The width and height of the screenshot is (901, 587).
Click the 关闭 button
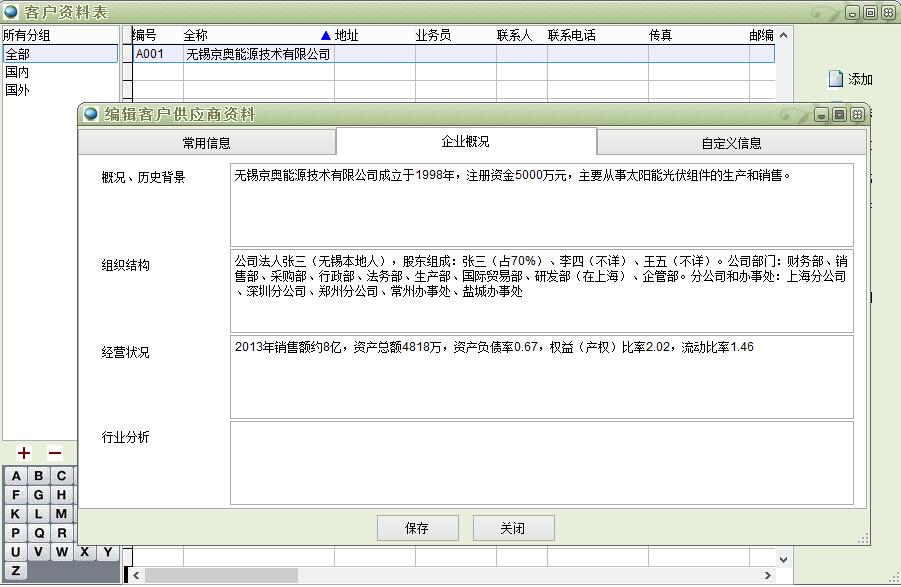tap(513, 528)
